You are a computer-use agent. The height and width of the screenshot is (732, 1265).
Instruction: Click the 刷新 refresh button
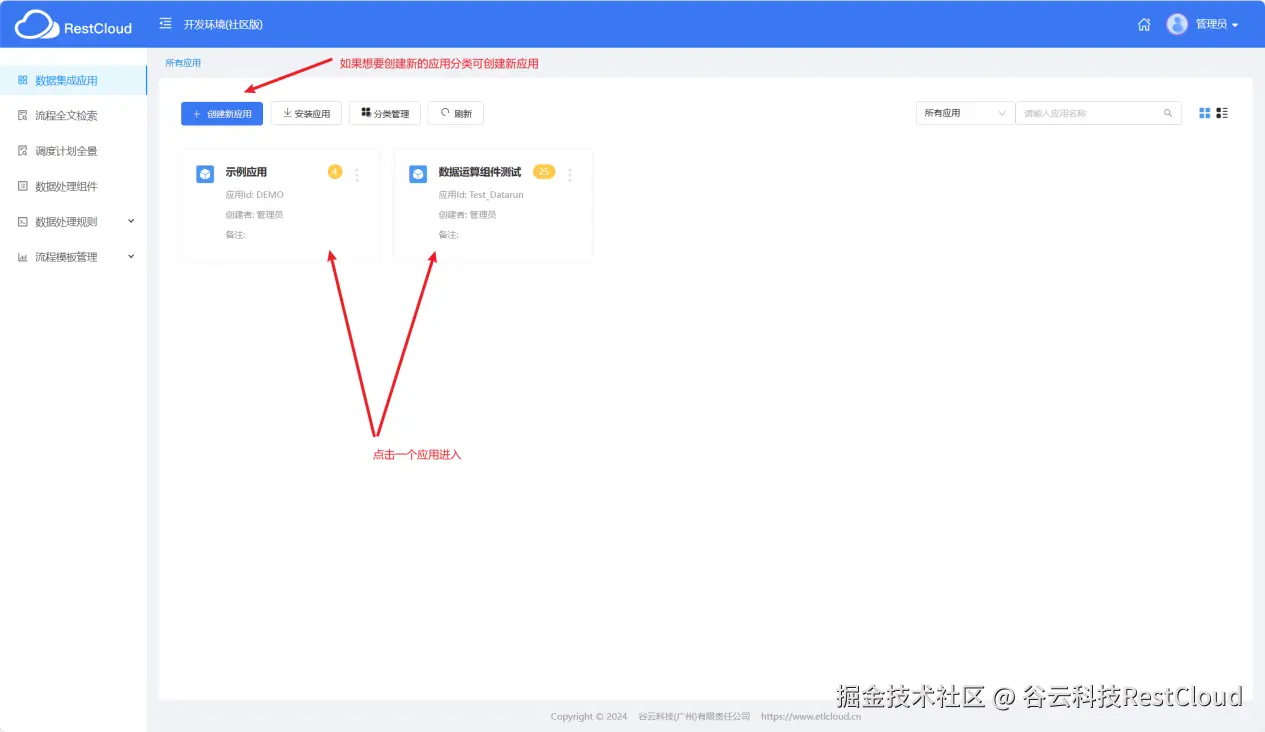point(456,113)
